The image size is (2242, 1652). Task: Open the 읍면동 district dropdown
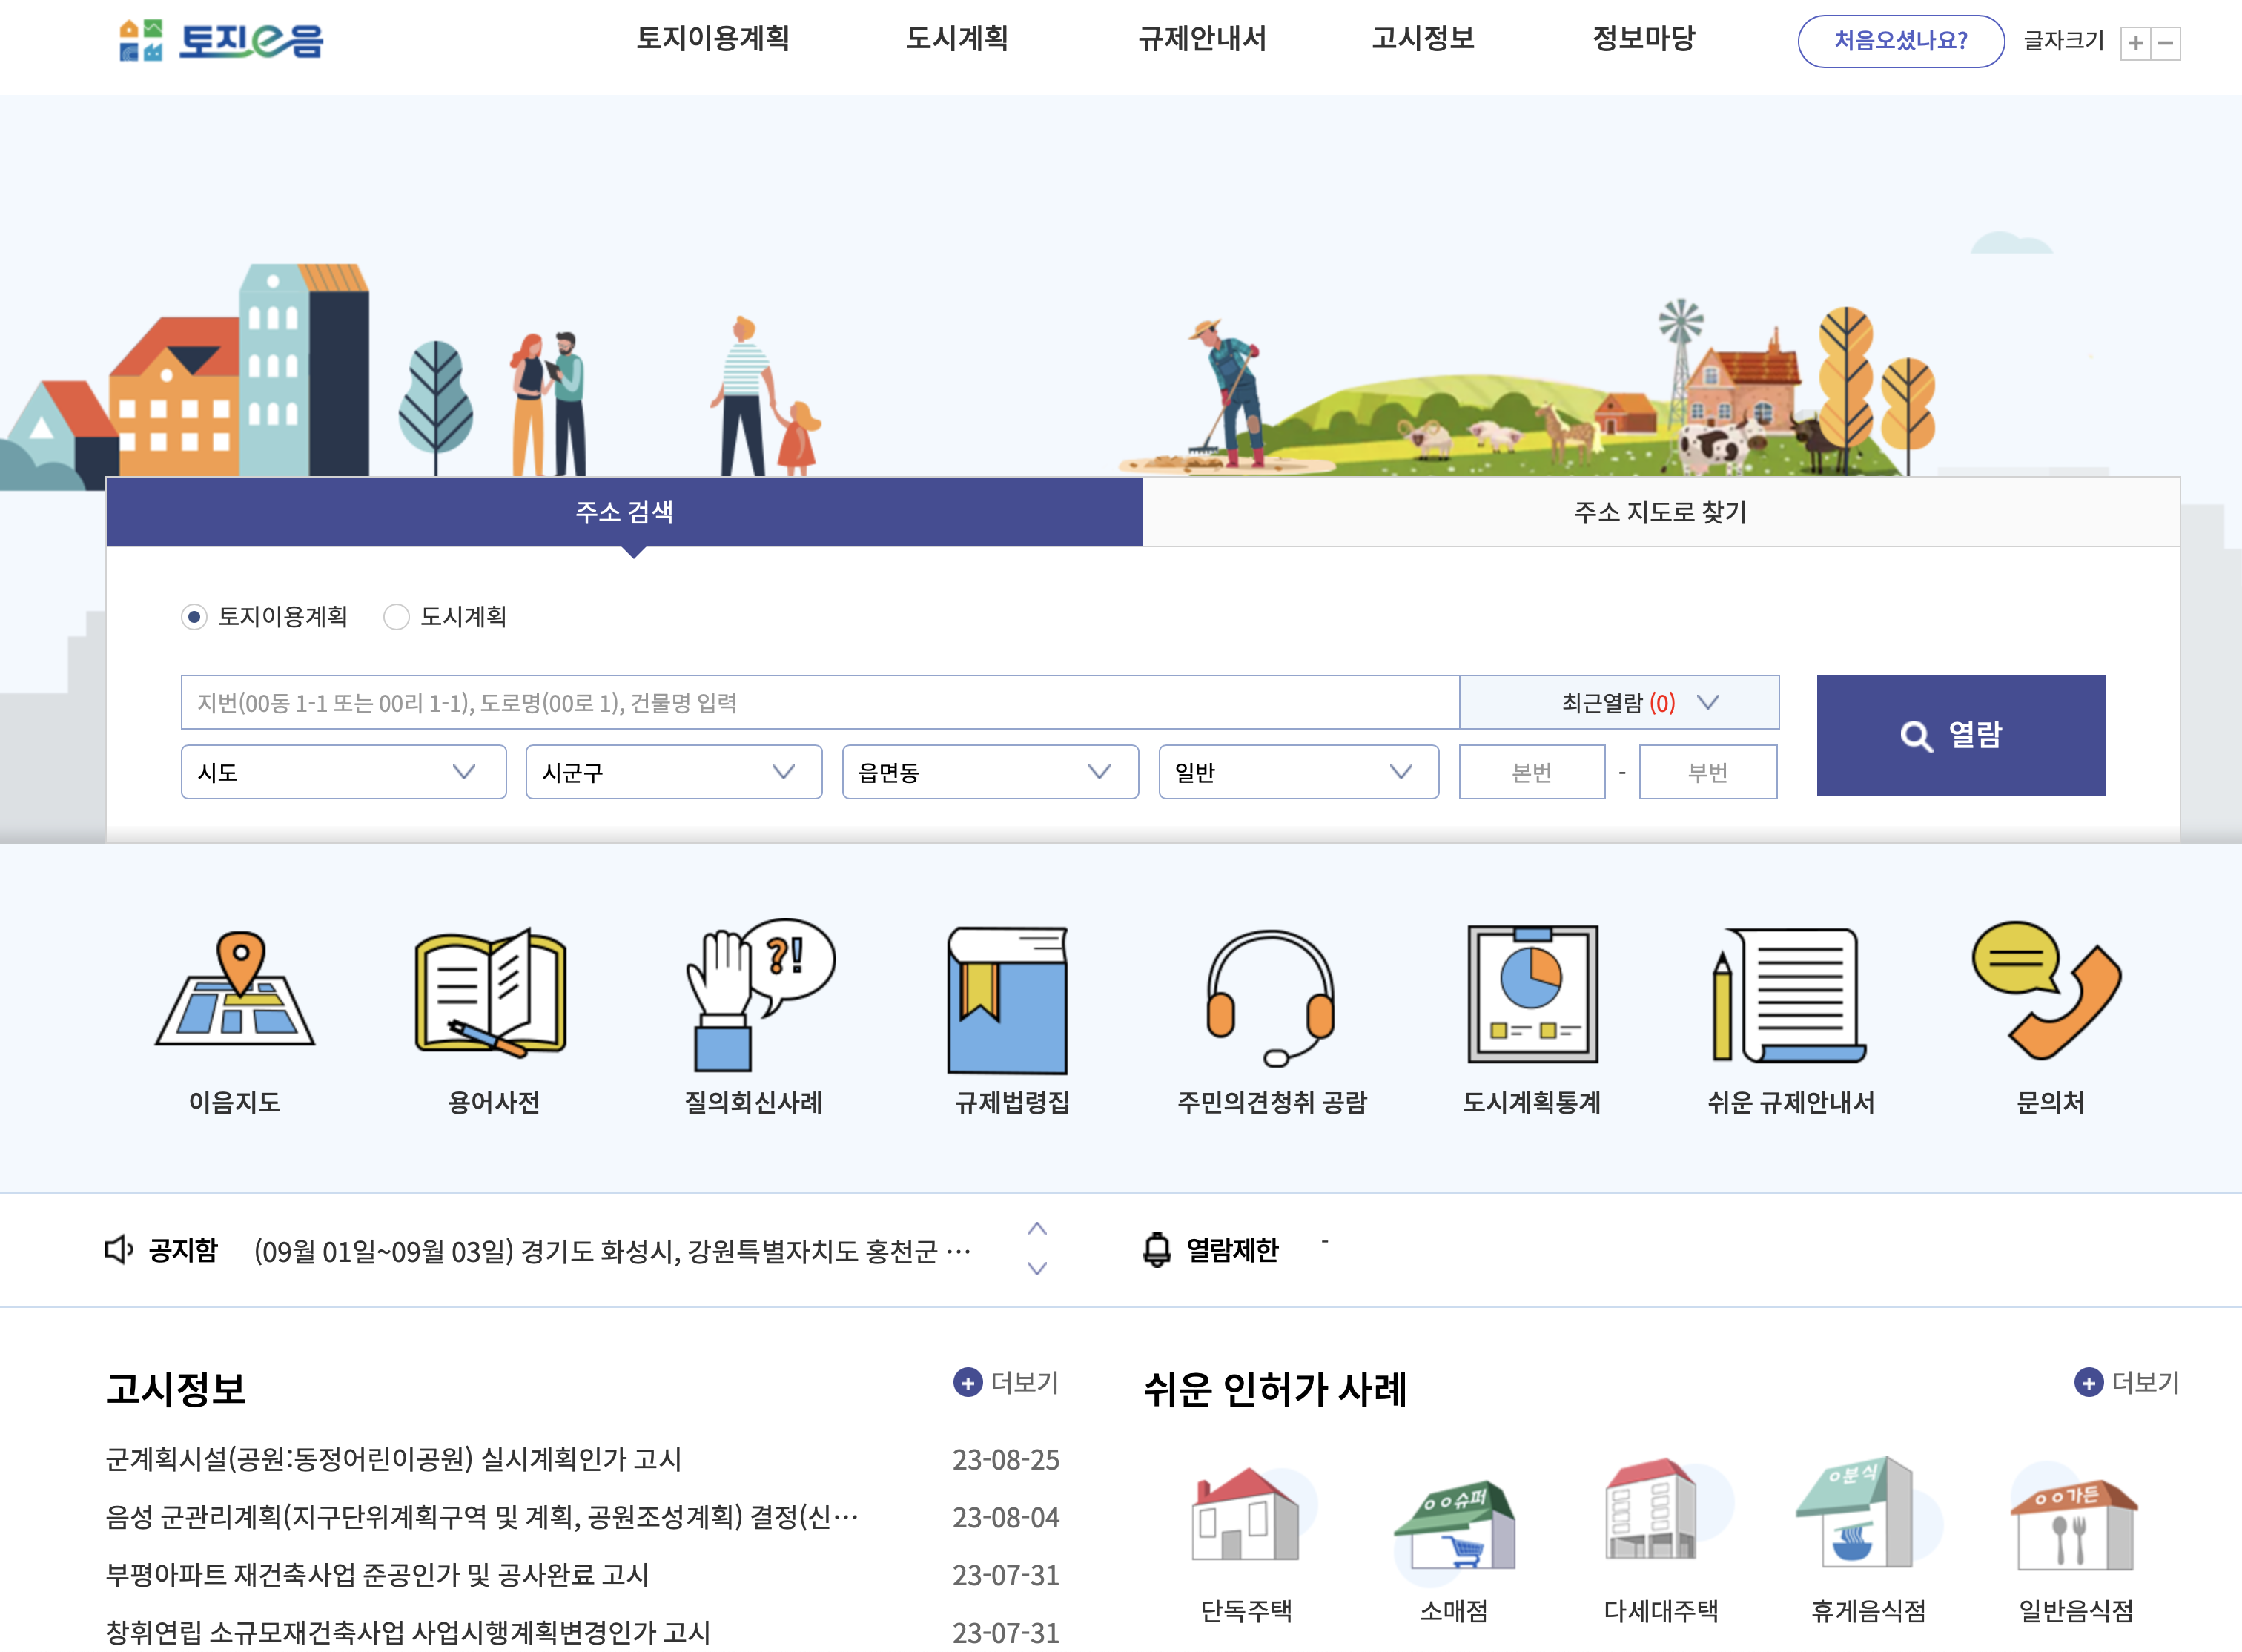(x=989, y=772)
